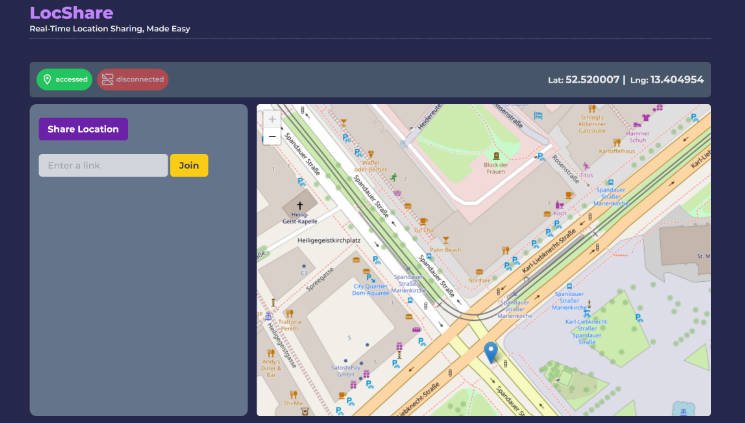Click the Waffel oder Becher ice cream icon
The height and width of the screenshot is (423, 745).
coord(371,154)
